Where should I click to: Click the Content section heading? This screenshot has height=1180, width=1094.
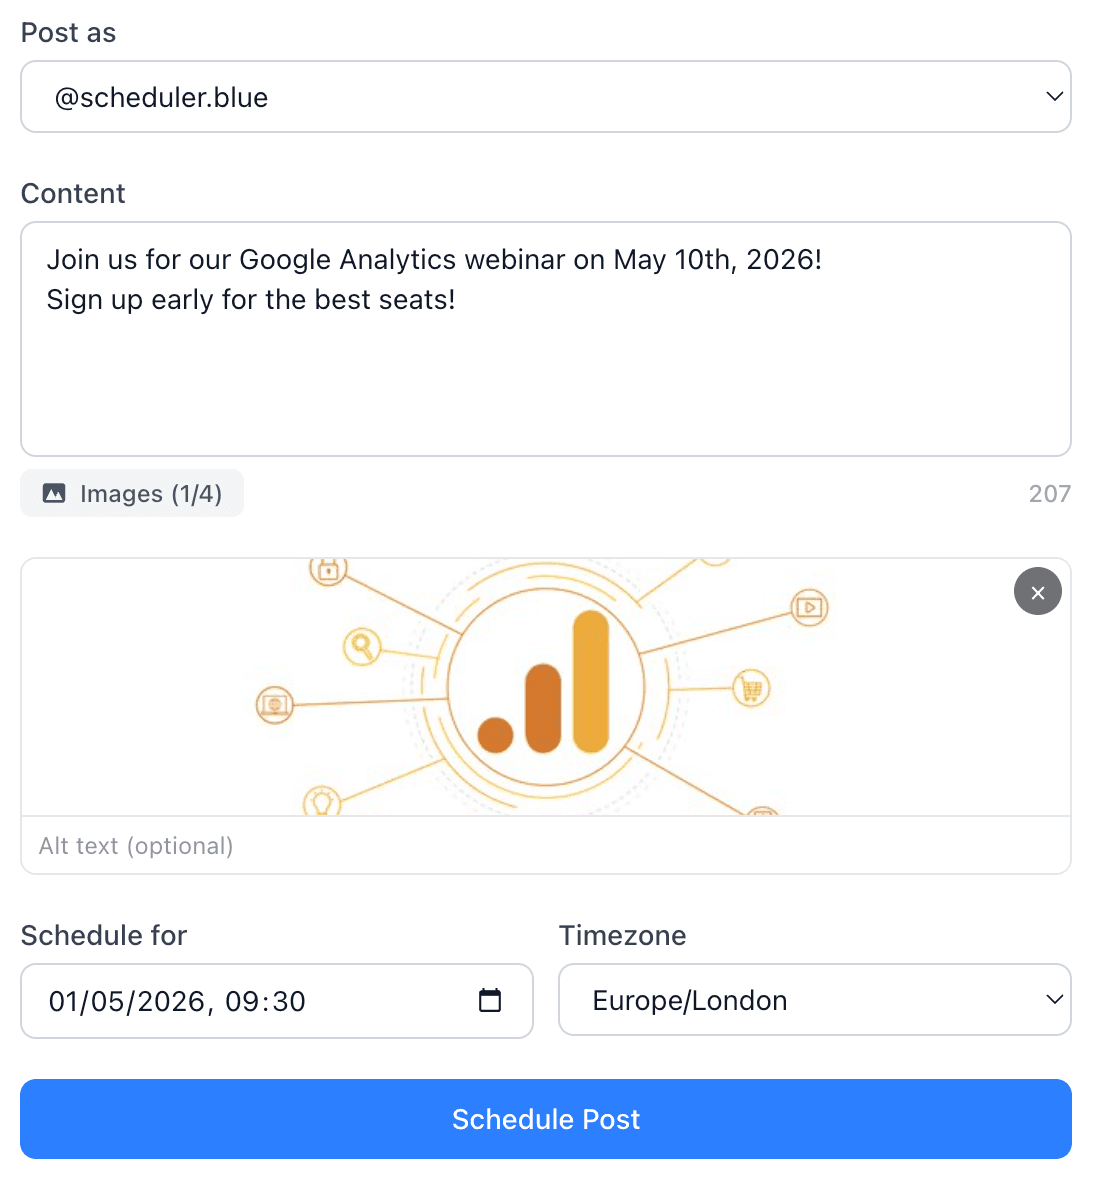coord(73,193)
